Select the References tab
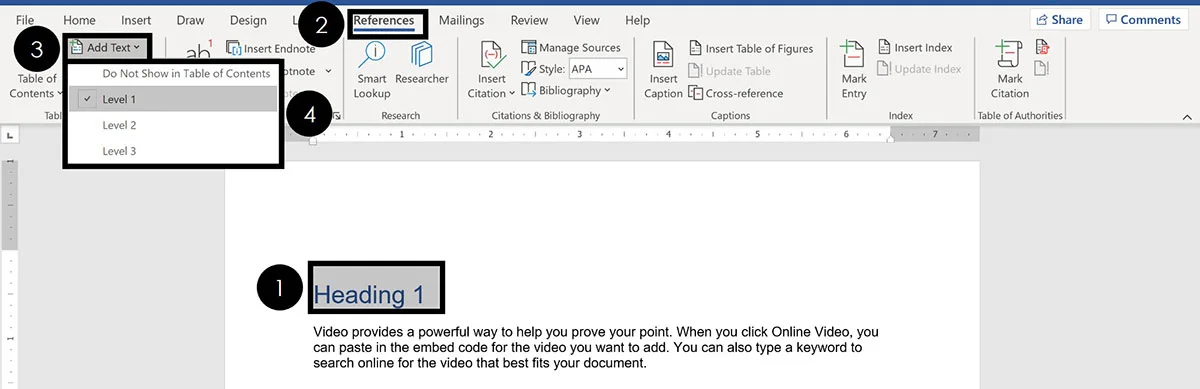The height and width of the screenshot is (389, 1200). 384,20
